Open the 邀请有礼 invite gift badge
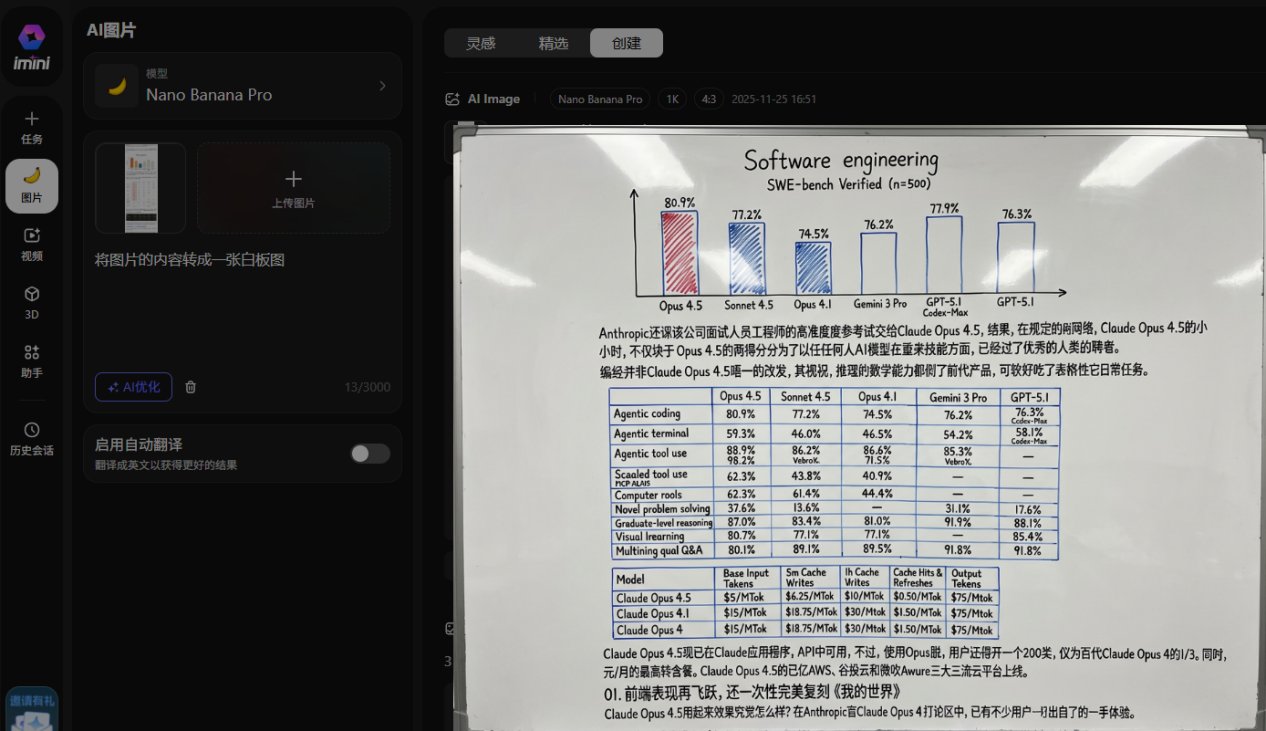 tap(31, 708)
